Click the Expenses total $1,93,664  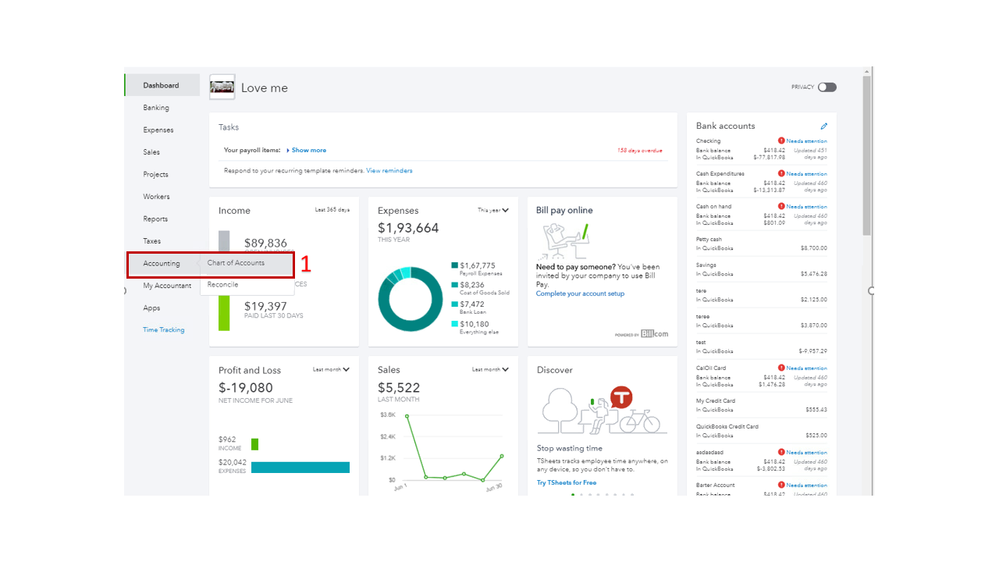click(408, 228)
